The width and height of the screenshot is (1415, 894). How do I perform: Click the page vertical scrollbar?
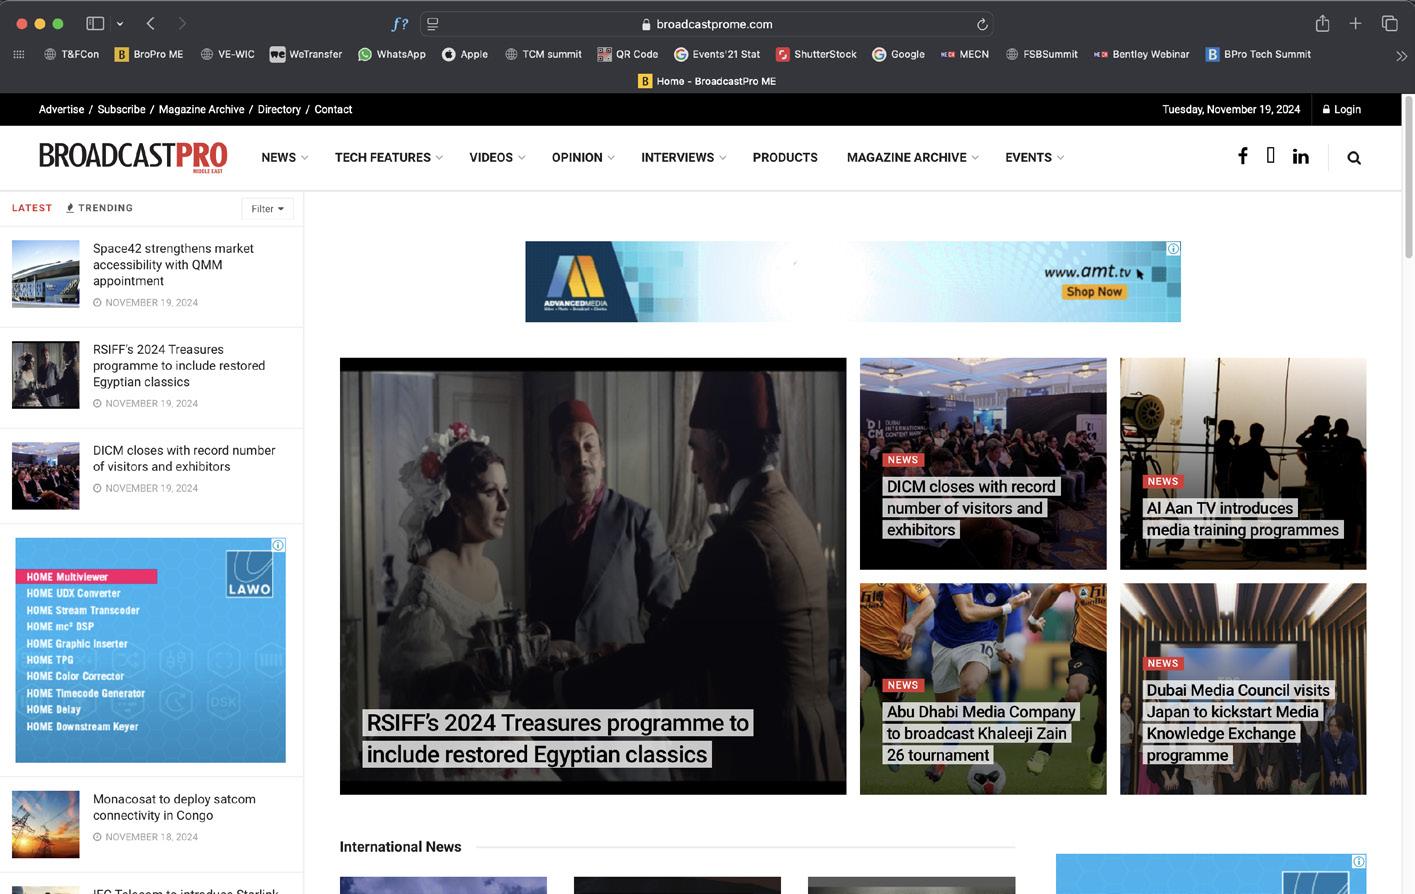(x=1408, y=178)
